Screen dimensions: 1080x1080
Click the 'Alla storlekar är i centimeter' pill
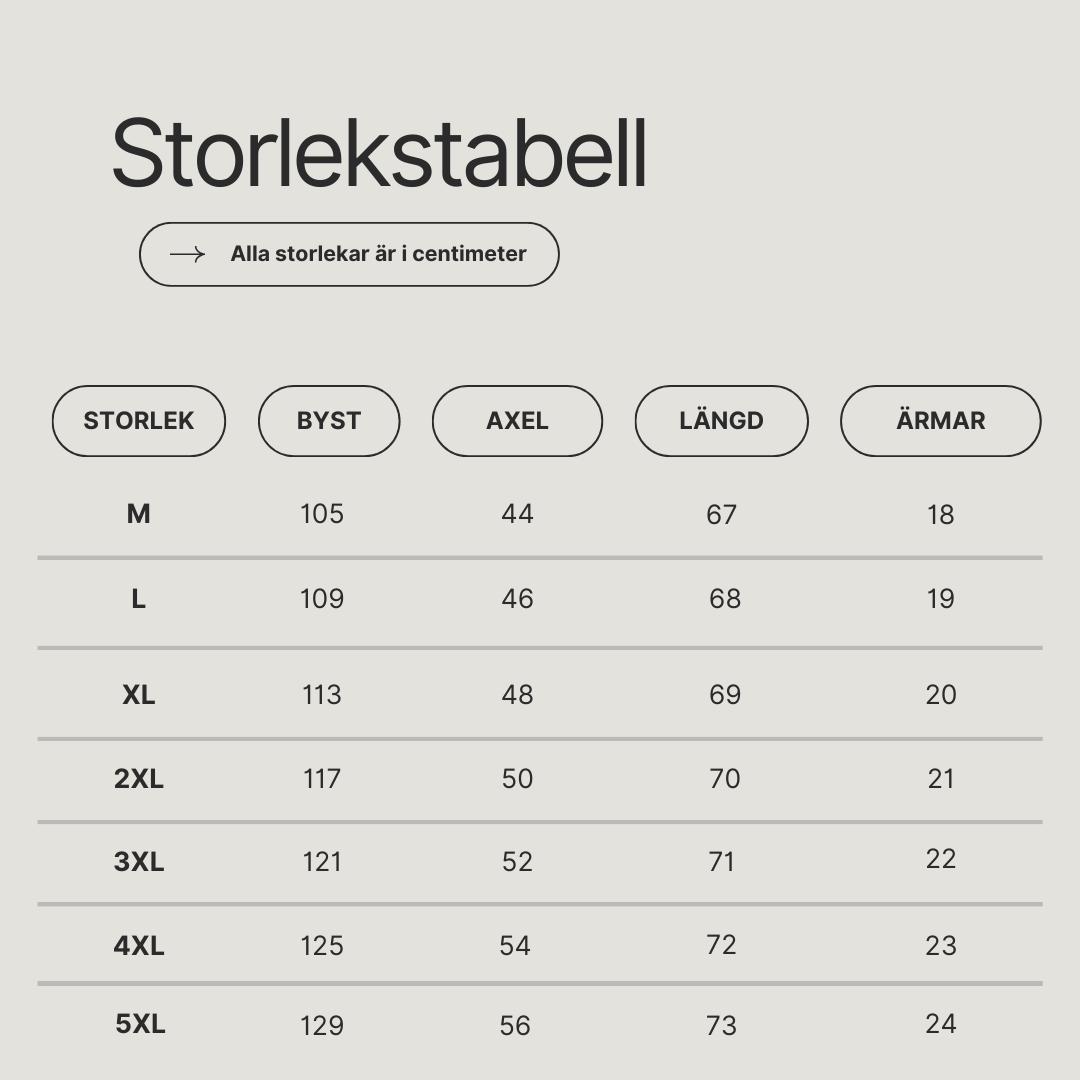(x=349, y=254)
